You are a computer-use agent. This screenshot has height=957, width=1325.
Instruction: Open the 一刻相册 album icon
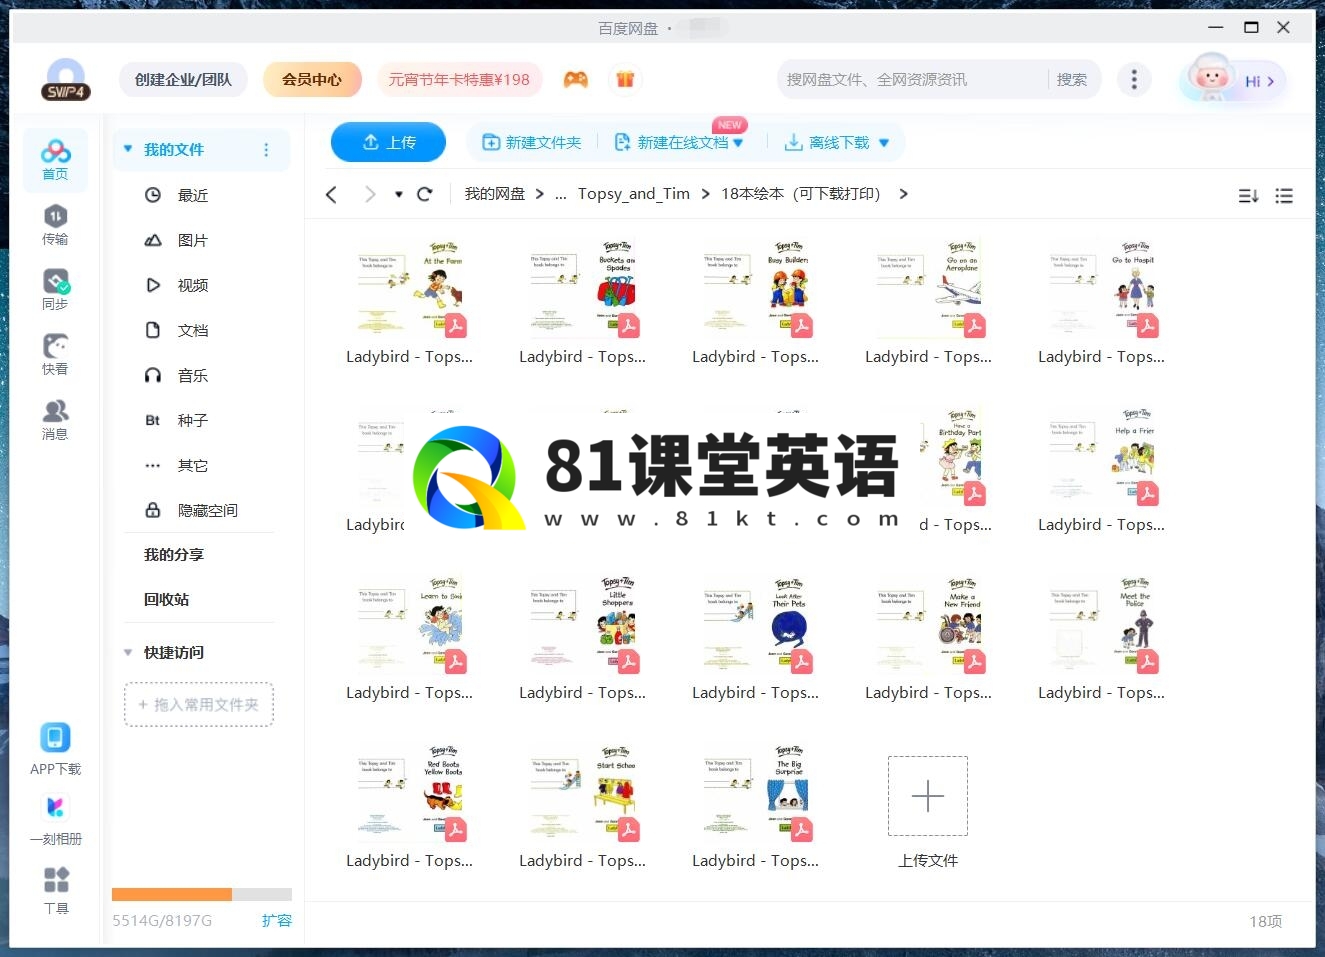coord(55,819)
